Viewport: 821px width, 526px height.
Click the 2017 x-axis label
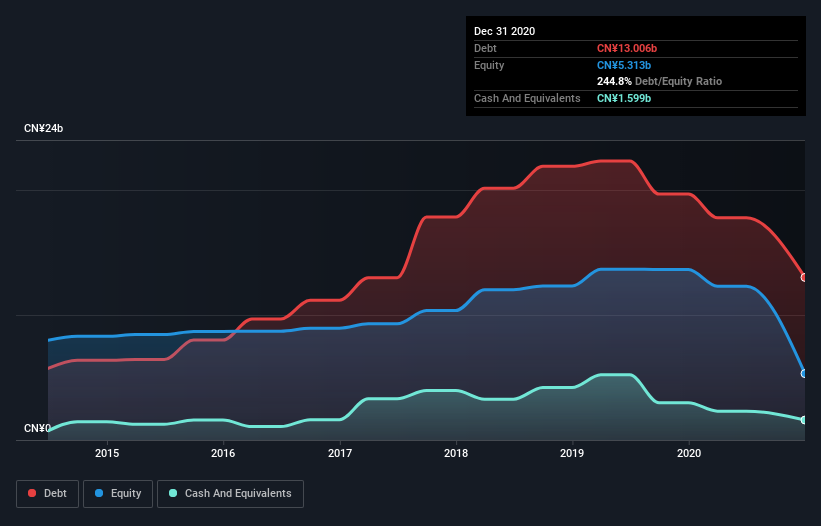[340, 453]
